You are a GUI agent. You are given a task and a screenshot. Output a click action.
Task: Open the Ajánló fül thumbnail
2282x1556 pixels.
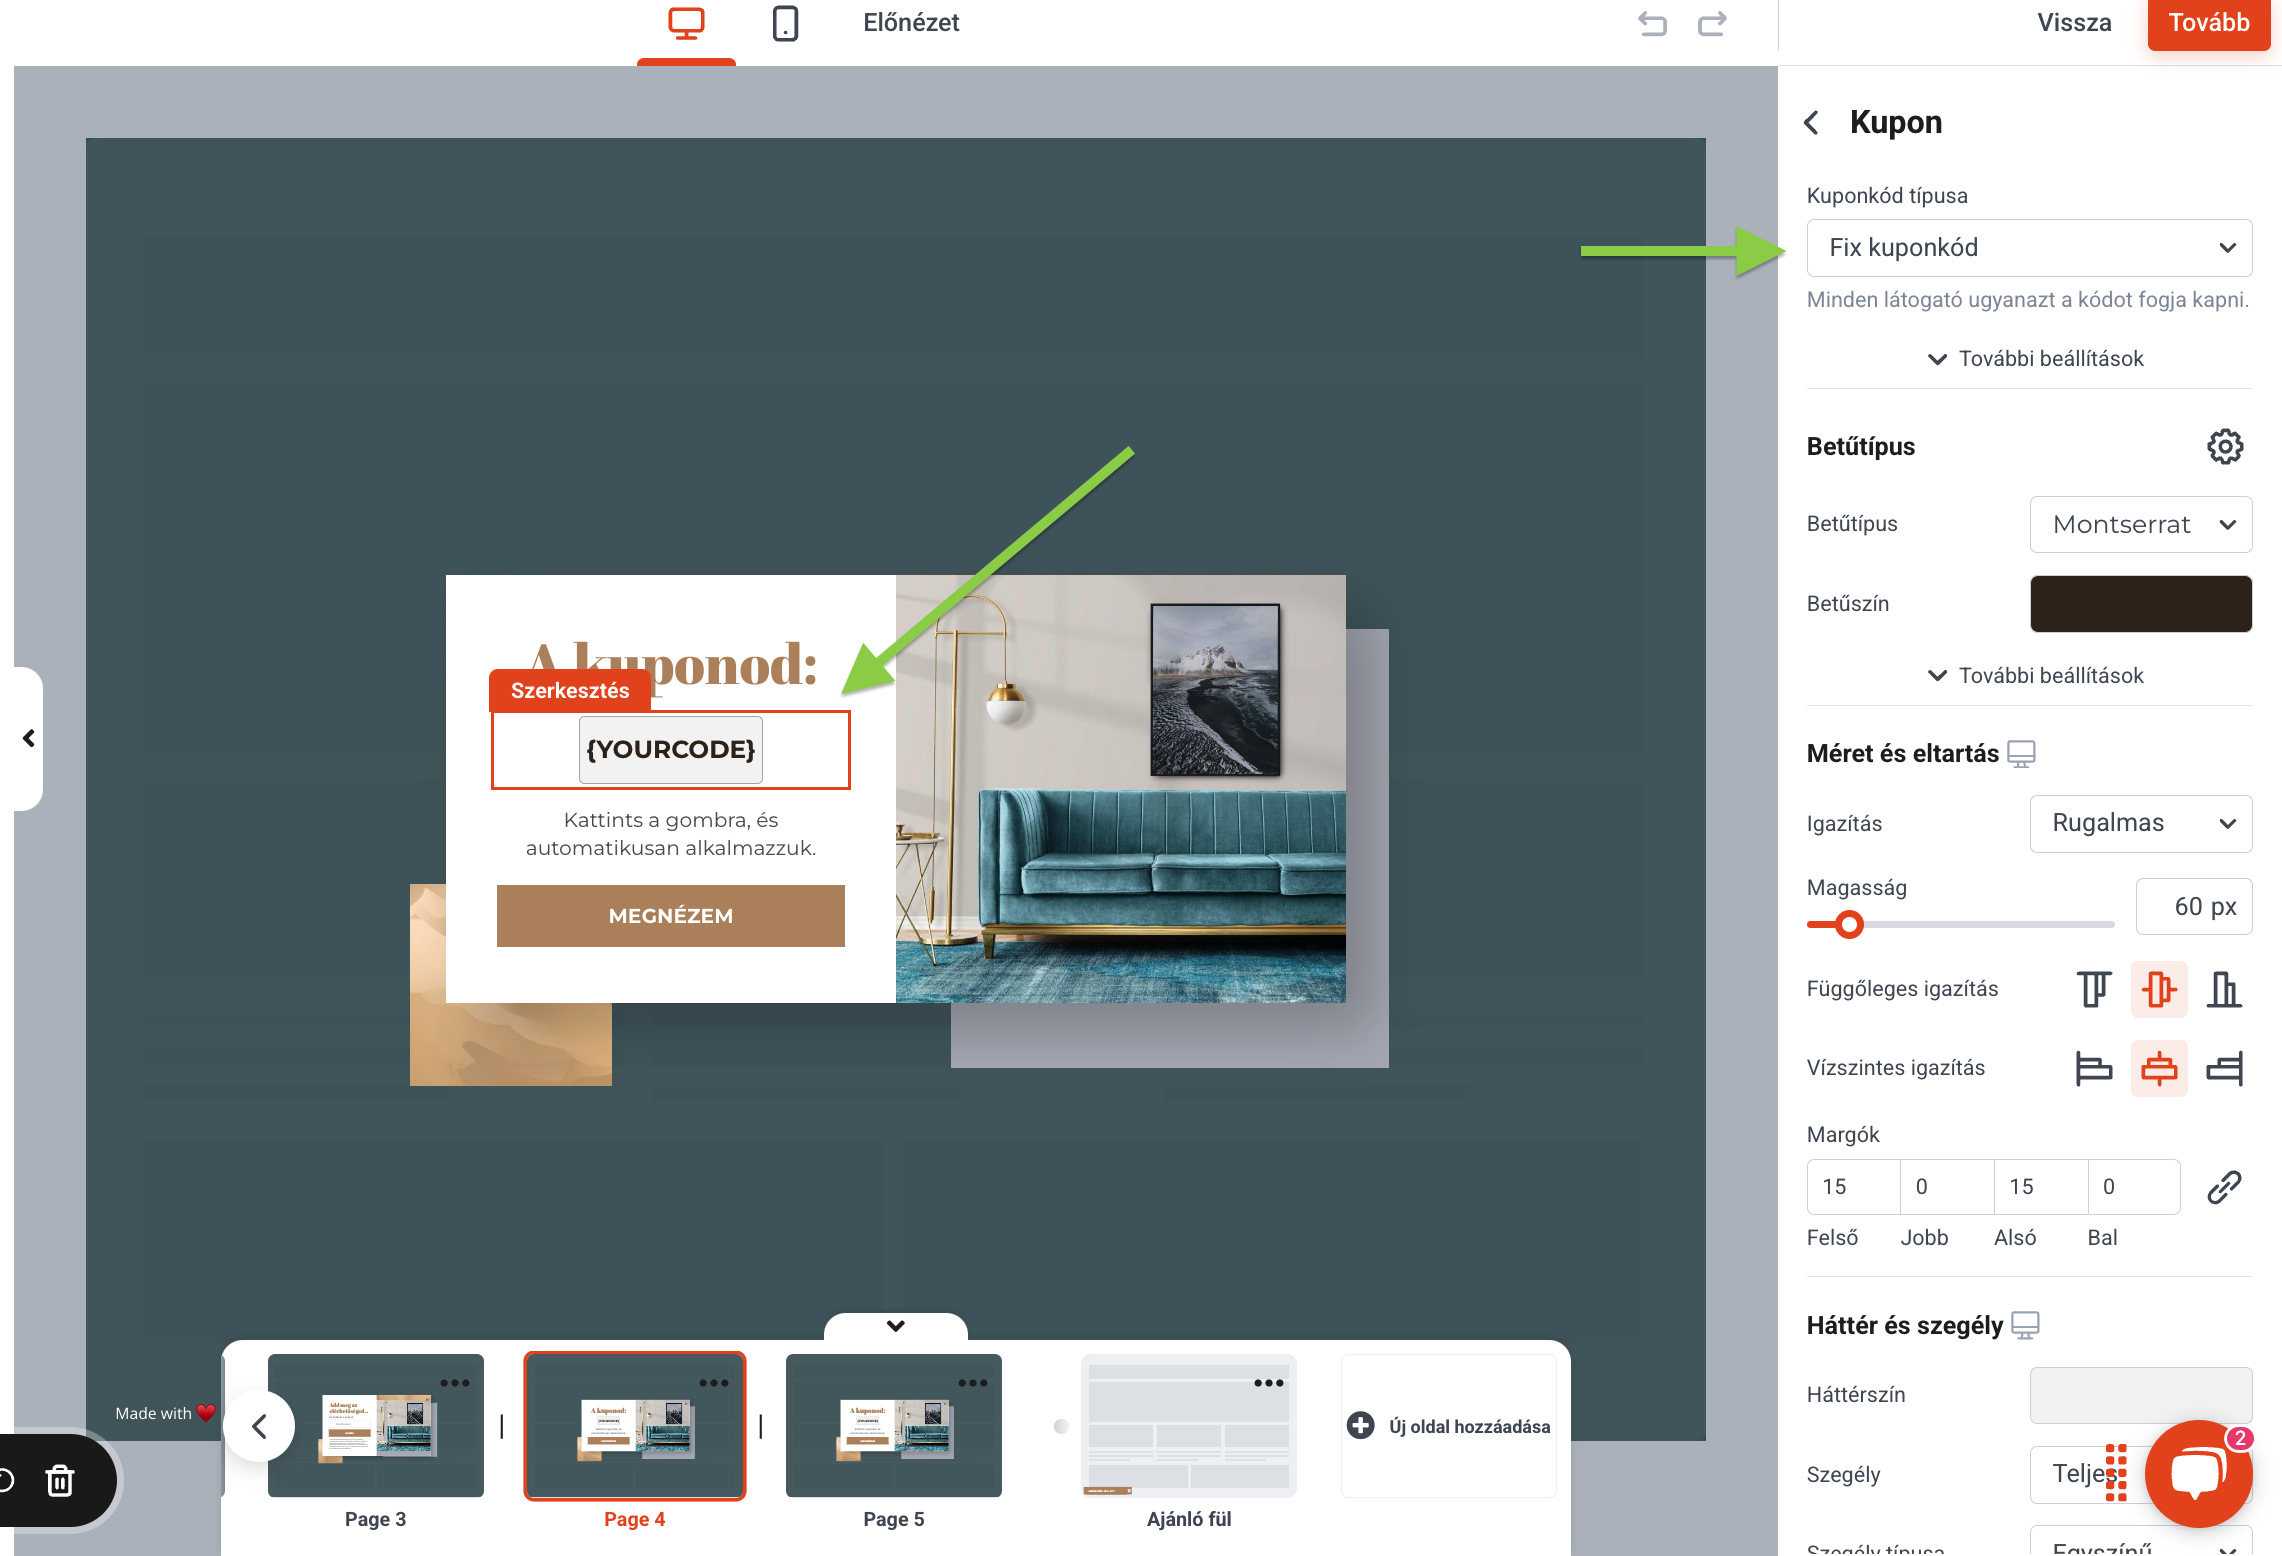click(x=1189, y=1426)
